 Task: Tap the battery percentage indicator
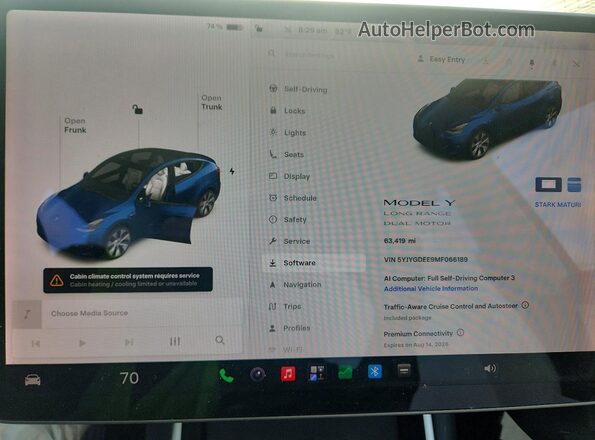point(225,27)
